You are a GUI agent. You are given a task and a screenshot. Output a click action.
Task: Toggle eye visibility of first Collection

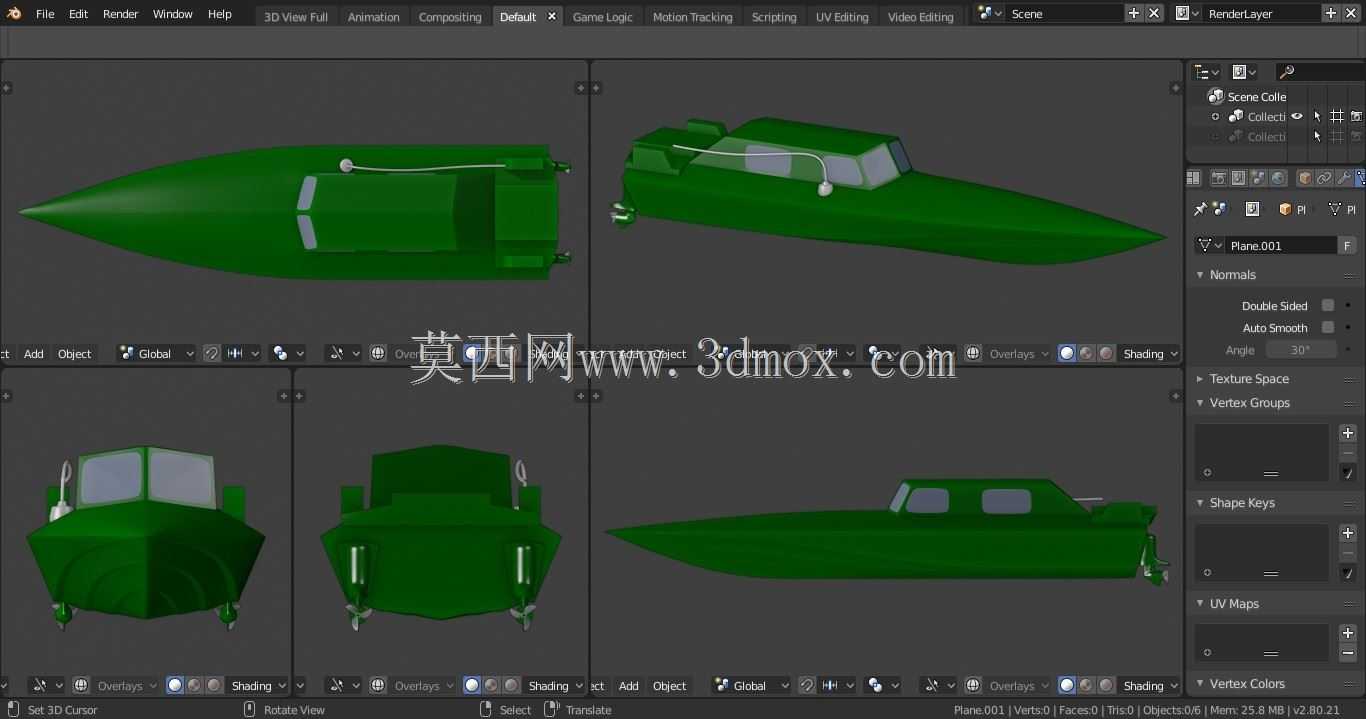click(1297, 117)
